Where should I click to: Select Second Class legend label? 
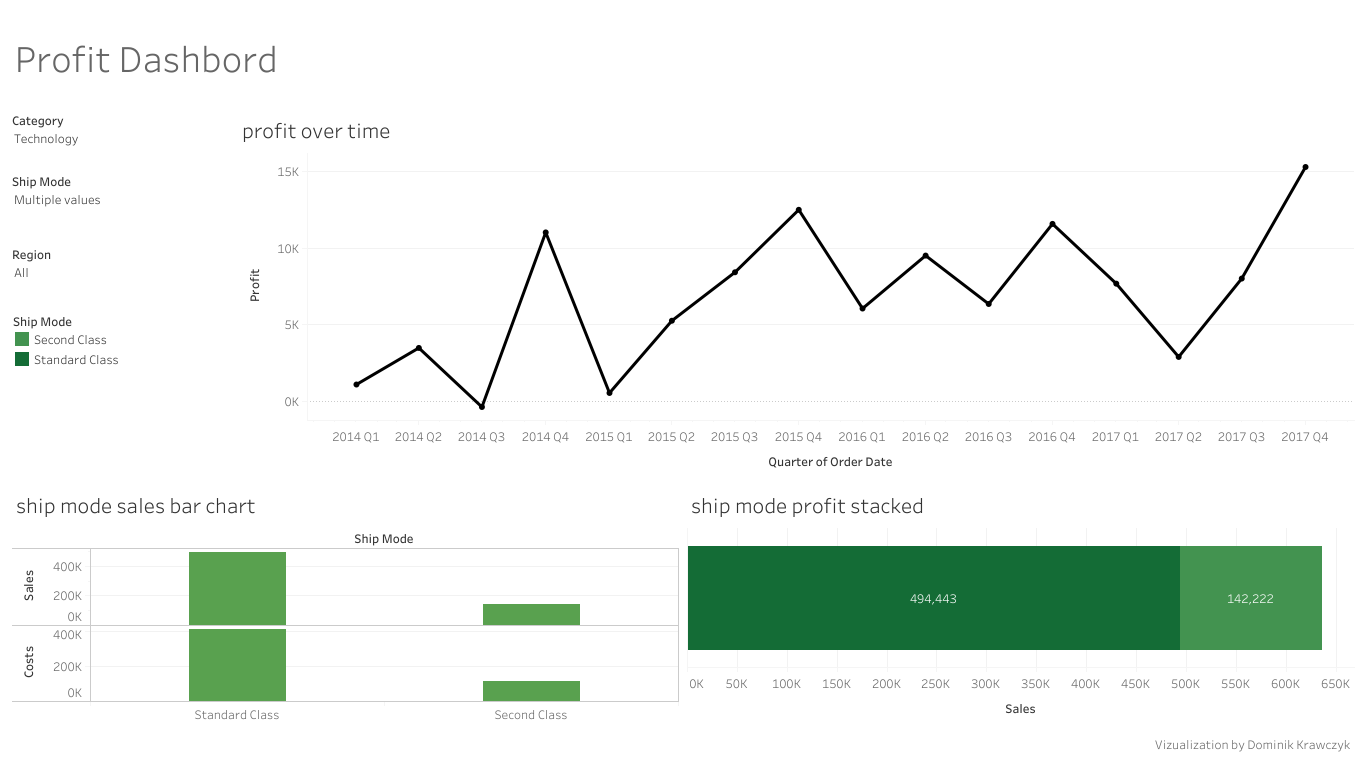click(70, 340)
